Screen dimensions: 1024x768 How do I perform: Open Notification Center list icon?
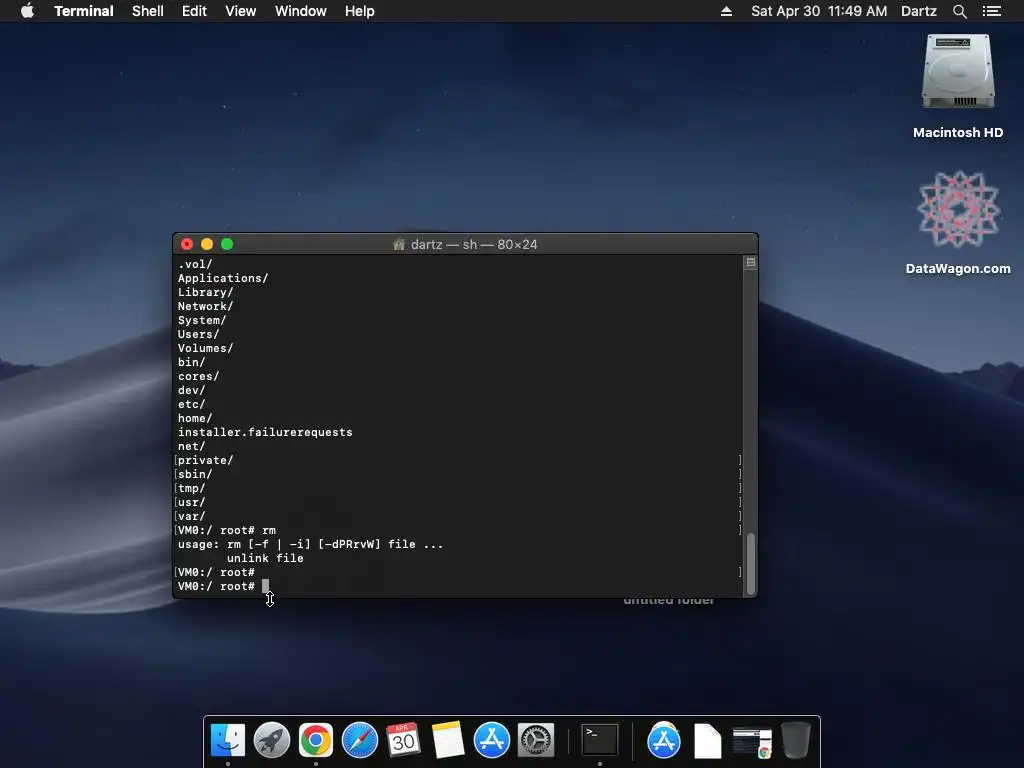pos(992,11)
